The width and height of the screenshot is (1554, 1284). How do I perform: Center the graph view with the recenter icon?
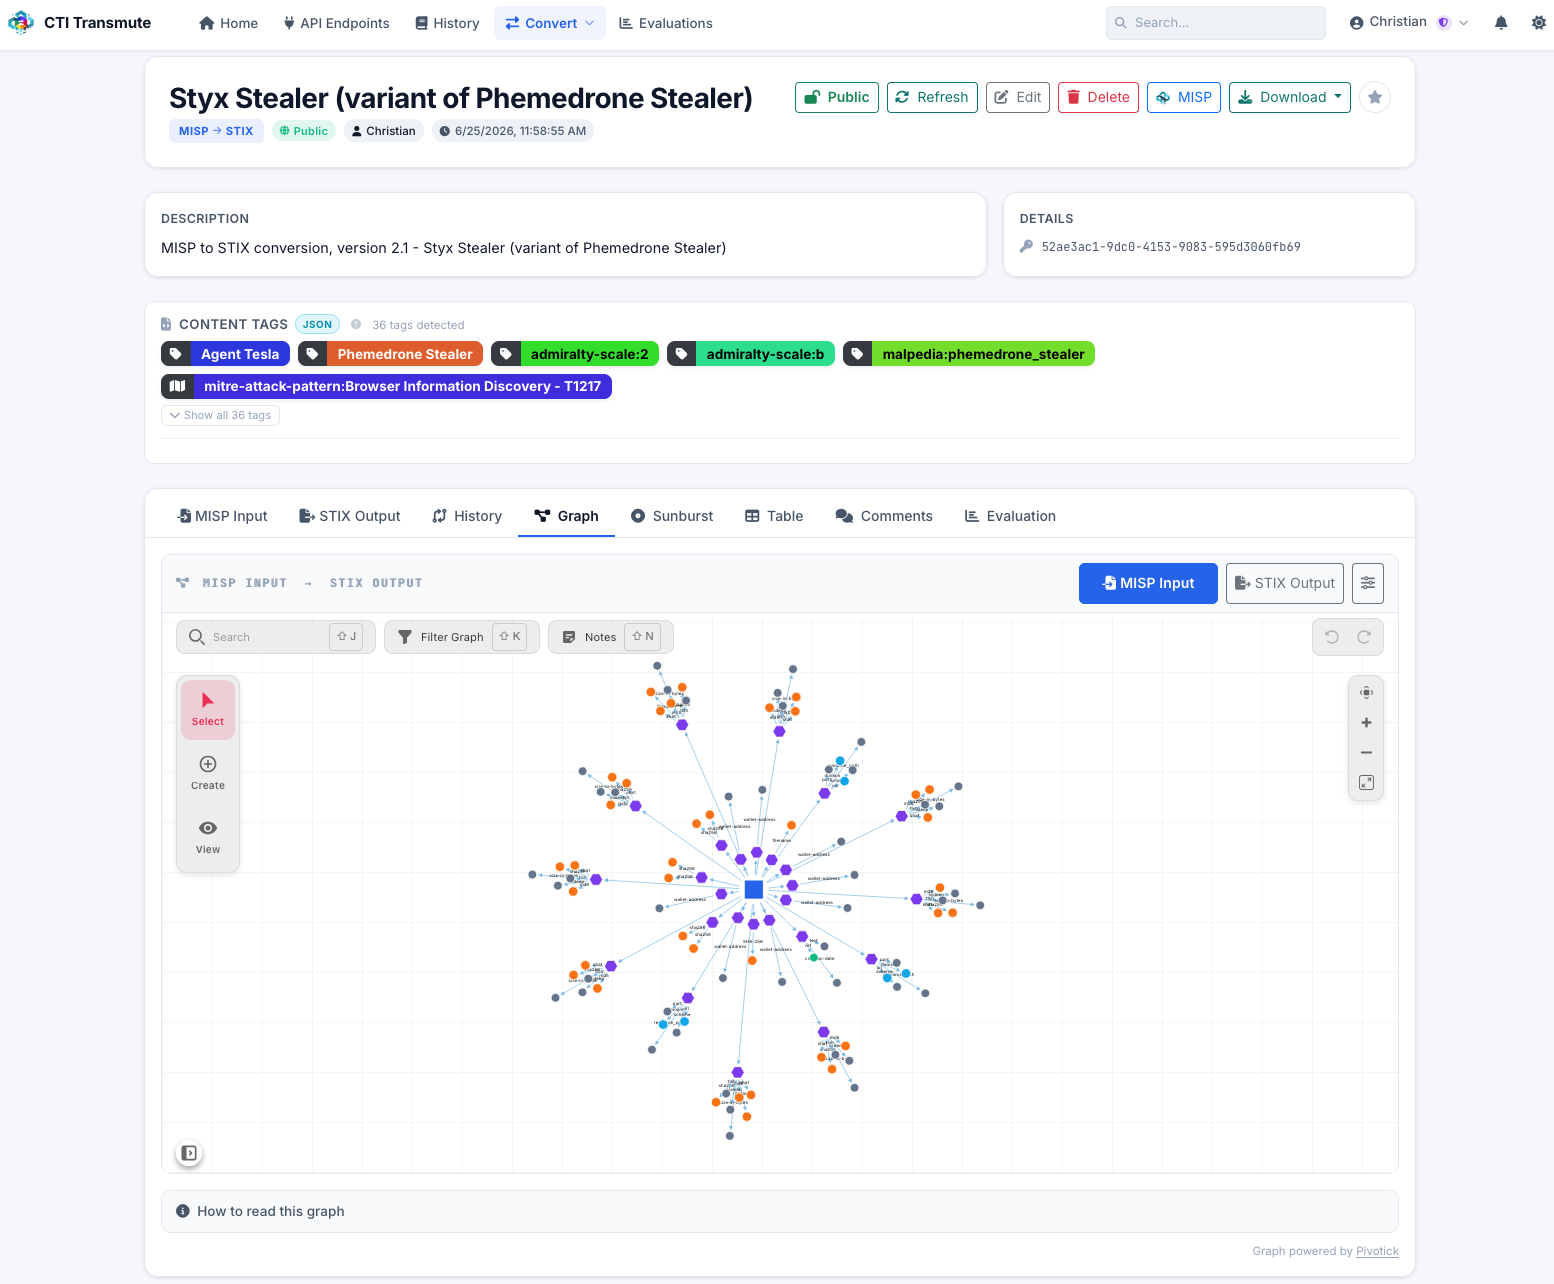point(1366,692)
